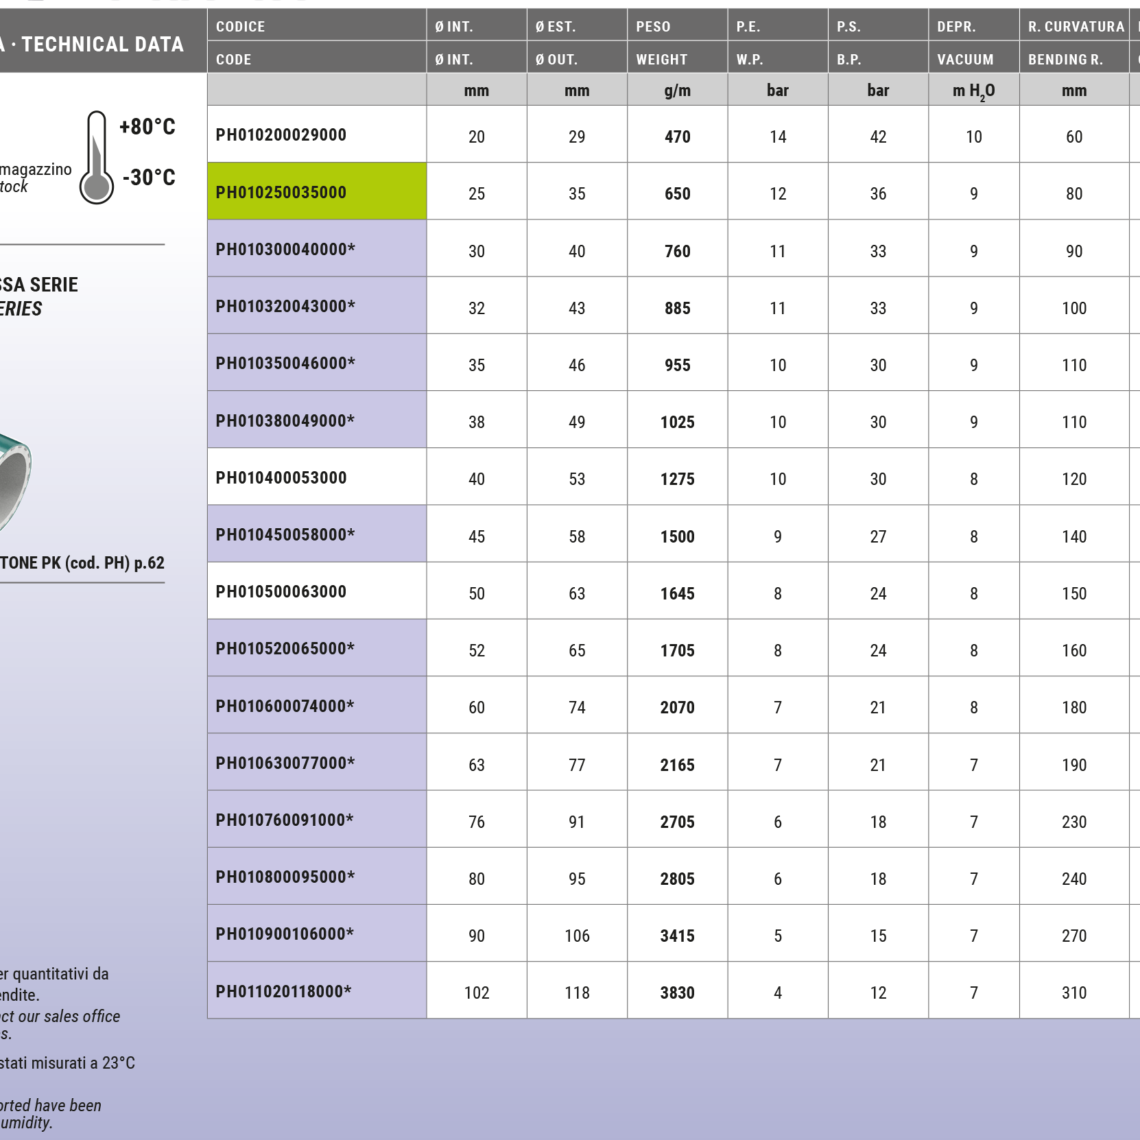Viewport: 1140px width, 1140px height.
Task: Select the R. CURVATURA column header
Action: (x=1075, y=27)
